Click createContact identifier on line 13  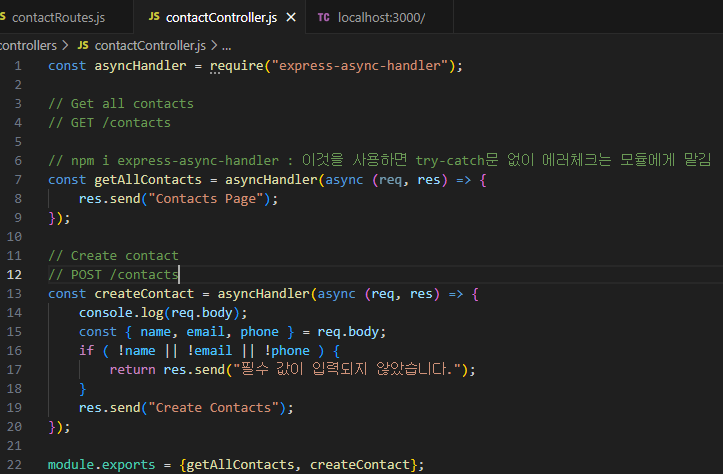click(144, 294)
